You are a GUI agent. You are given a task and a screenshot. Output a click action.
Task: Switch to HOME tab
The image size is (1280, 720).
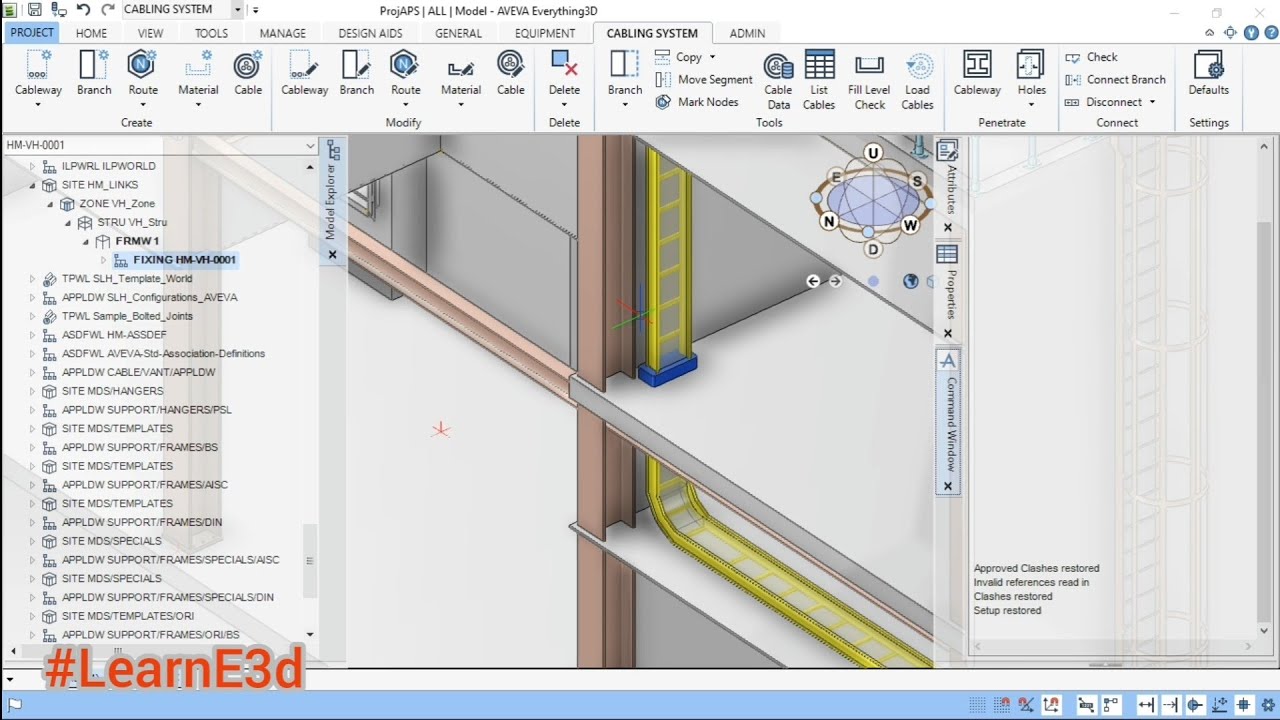tap(91, 33)
